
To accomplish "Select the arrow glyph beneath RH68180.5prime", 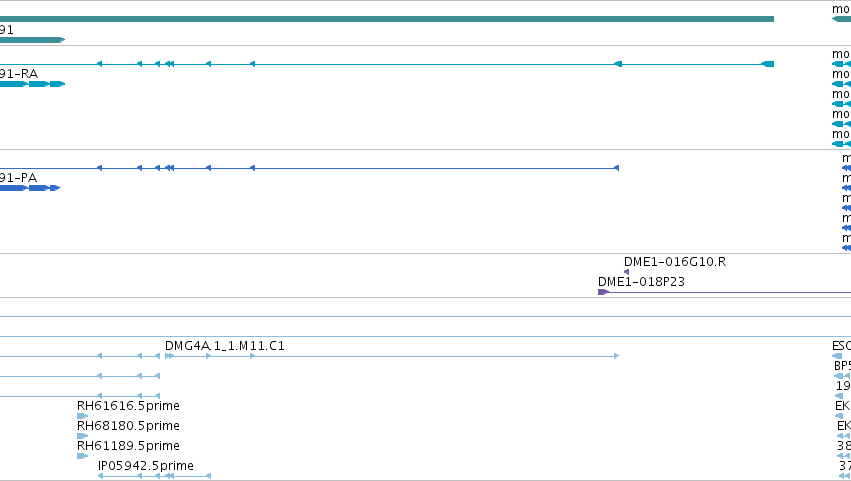I will pyautogui.click(x=82, y=436).
